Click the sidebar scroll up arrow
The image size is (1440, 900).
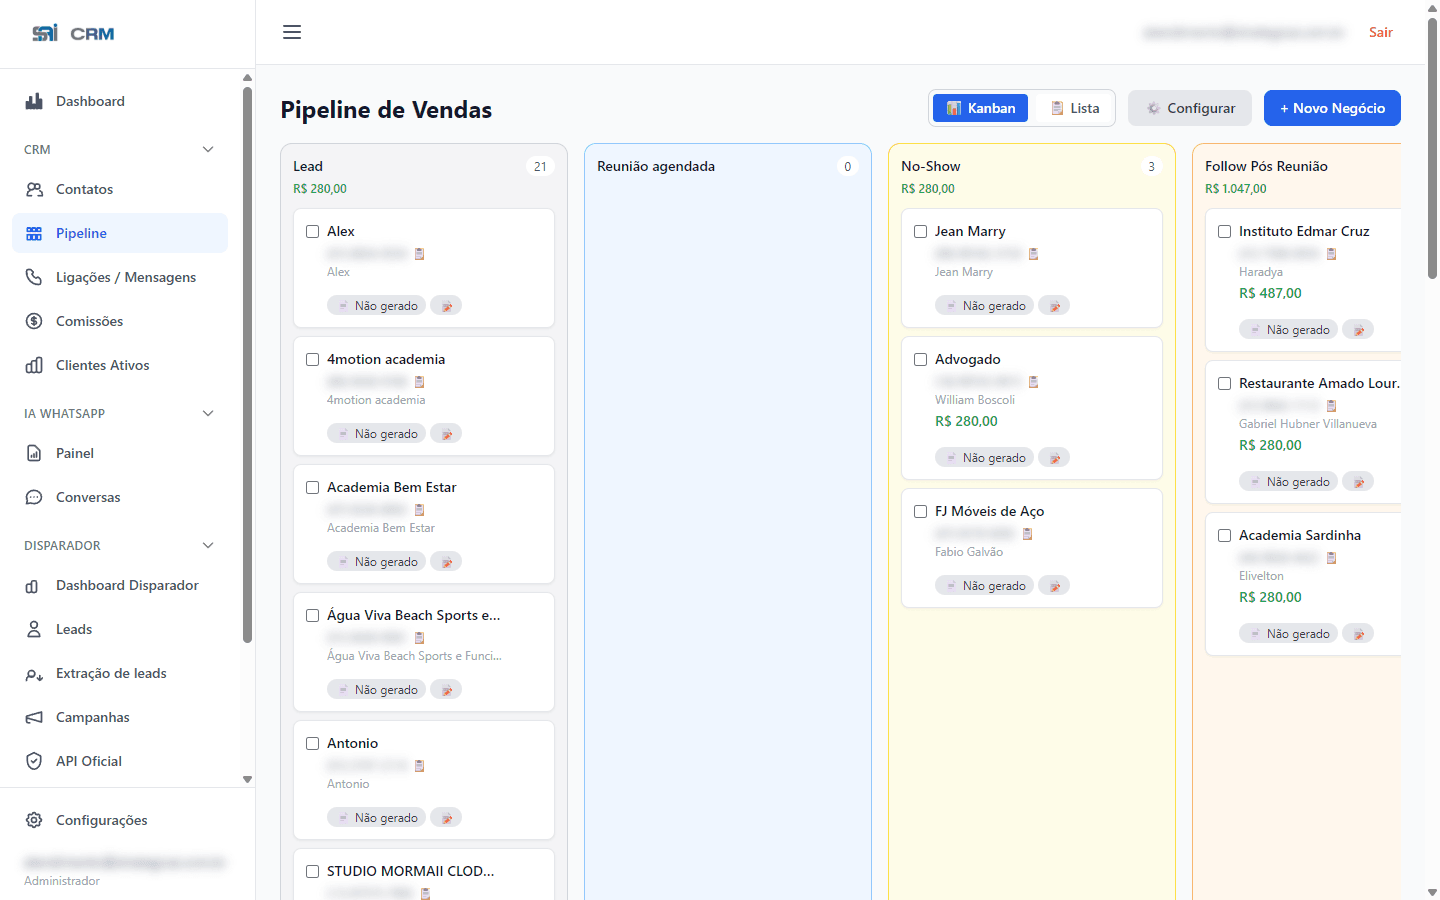click(x=247, y=77)
